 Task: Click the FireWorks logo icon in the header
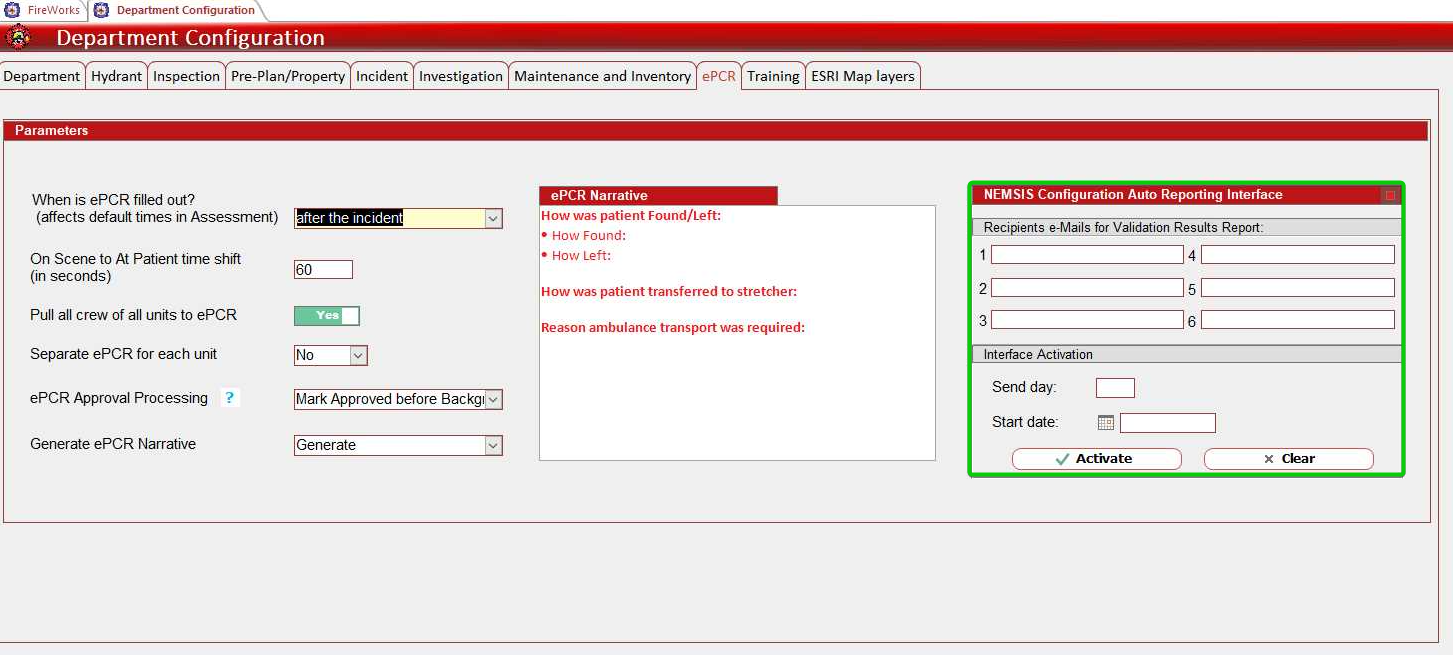[x=20, y=37]
